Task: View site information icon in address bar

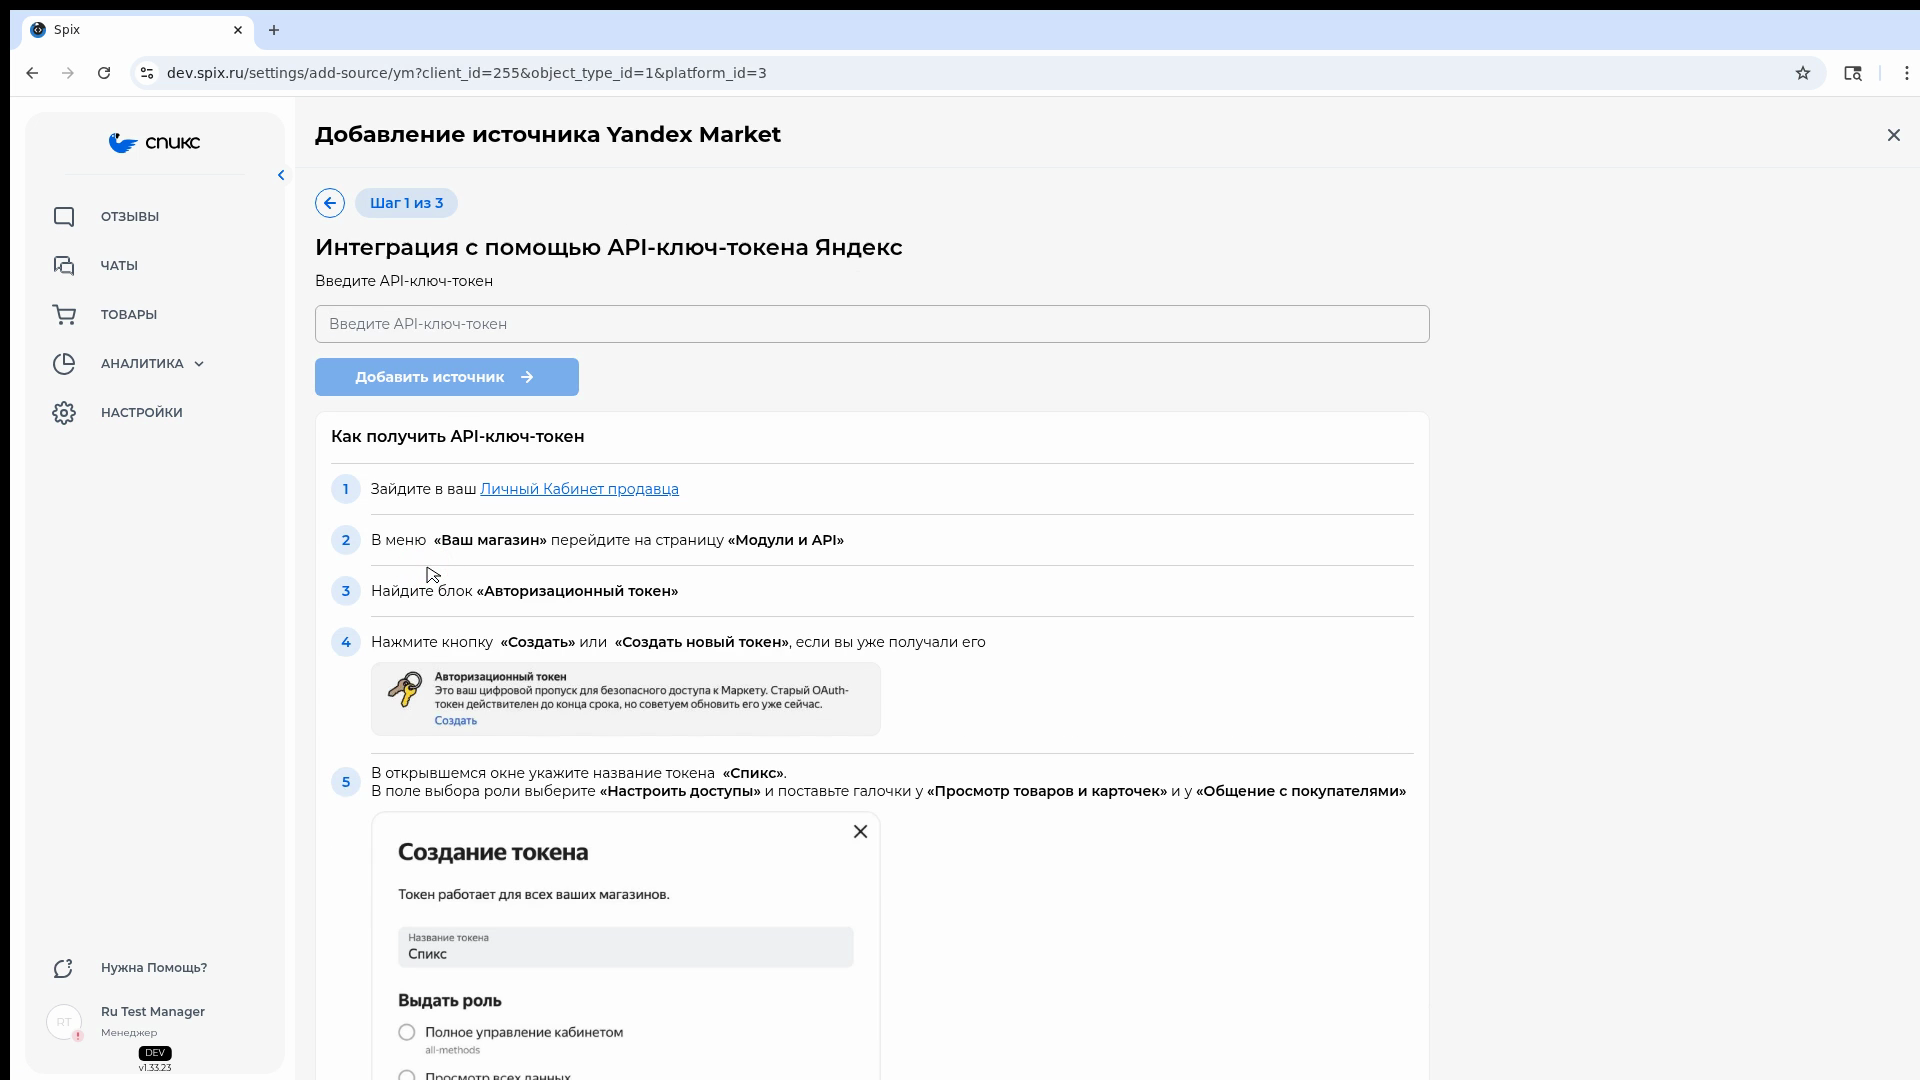Action: coord(147,73)
